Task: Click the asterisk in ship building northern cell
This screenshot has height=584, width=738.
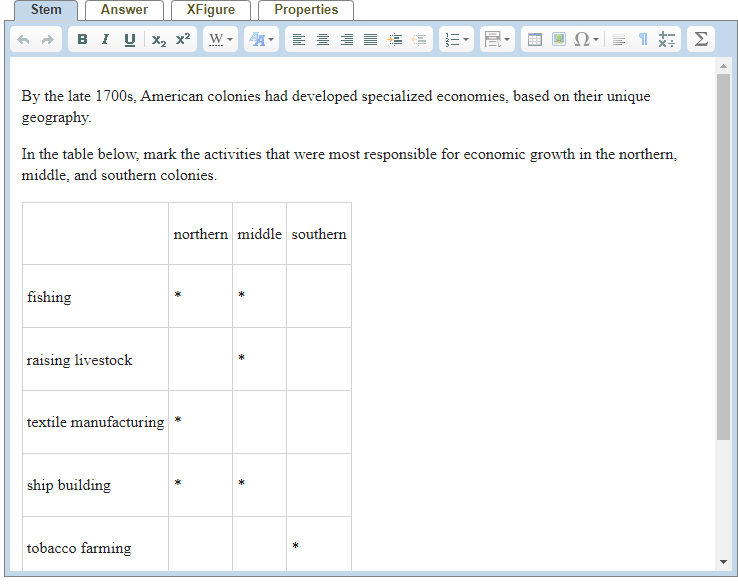Action: click(x=178, y=483)
